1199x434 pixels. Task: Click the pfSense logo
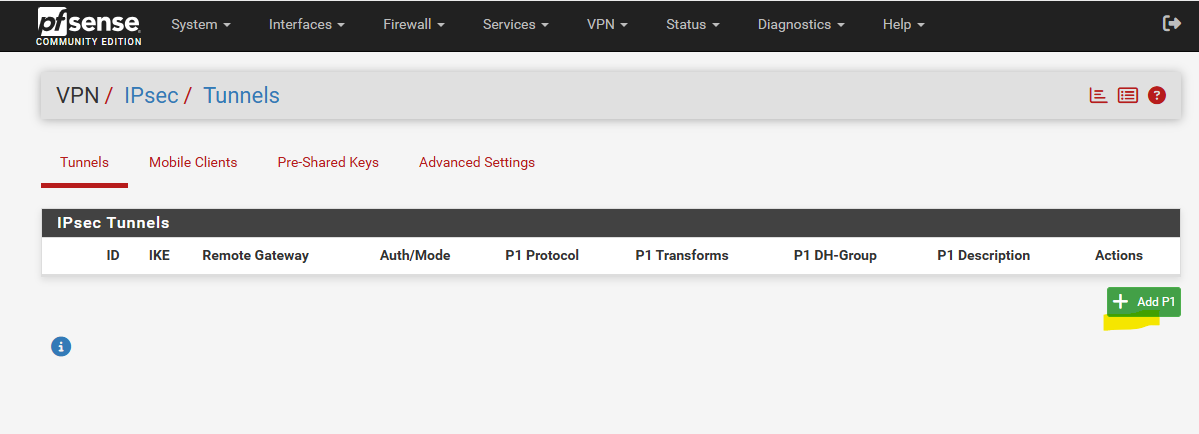[x=89, y=26]
